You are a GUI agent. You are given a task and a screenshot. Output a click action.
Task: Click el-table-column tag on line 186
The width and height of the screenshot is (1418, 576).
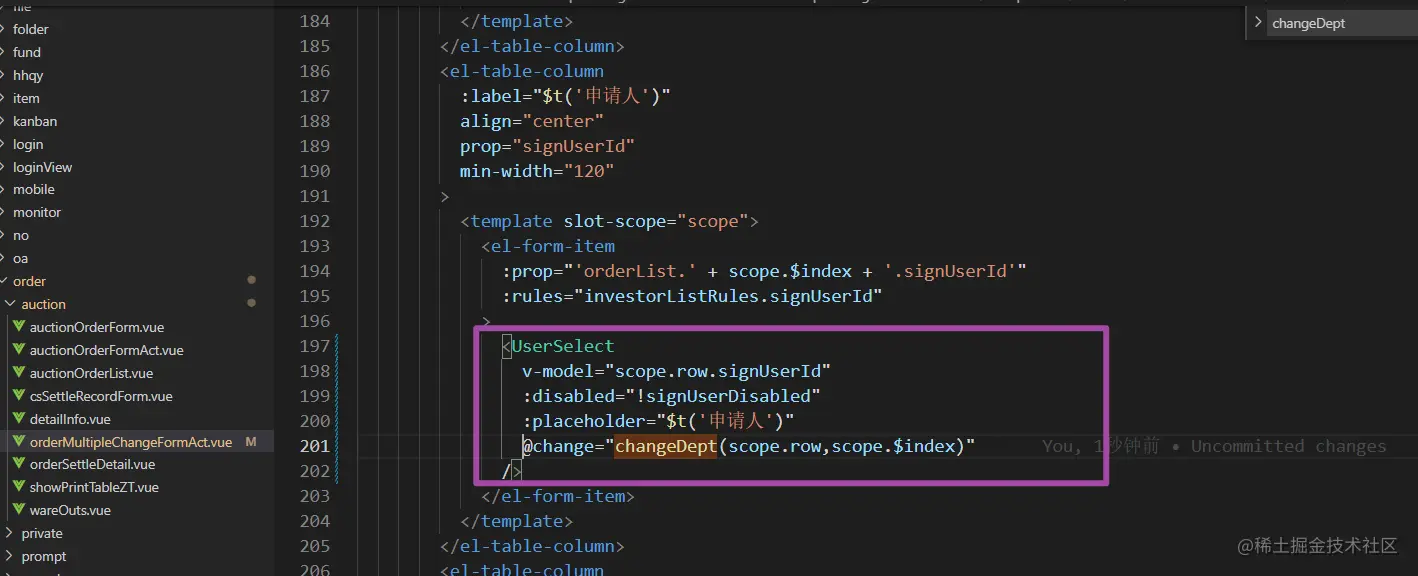(522, 71)
